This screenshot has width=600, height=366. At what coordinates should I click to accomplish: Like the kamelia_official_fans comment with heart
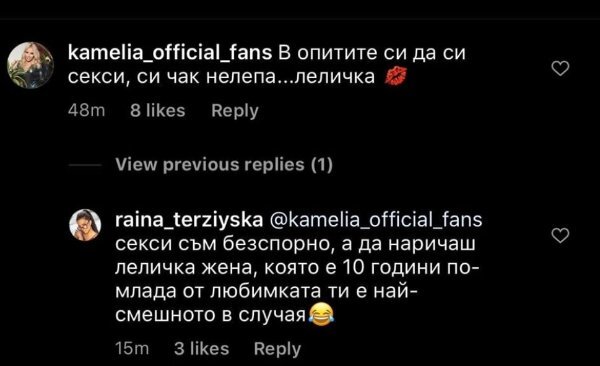560,69
